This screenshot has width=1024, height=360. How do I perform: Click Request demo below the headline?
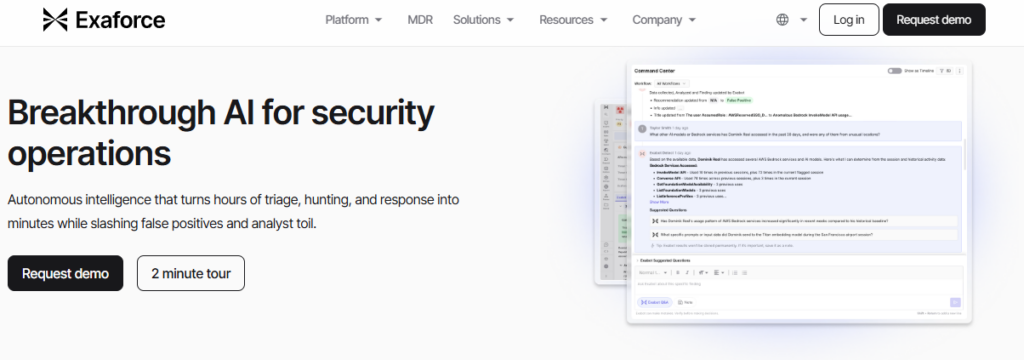coord(65,273)
